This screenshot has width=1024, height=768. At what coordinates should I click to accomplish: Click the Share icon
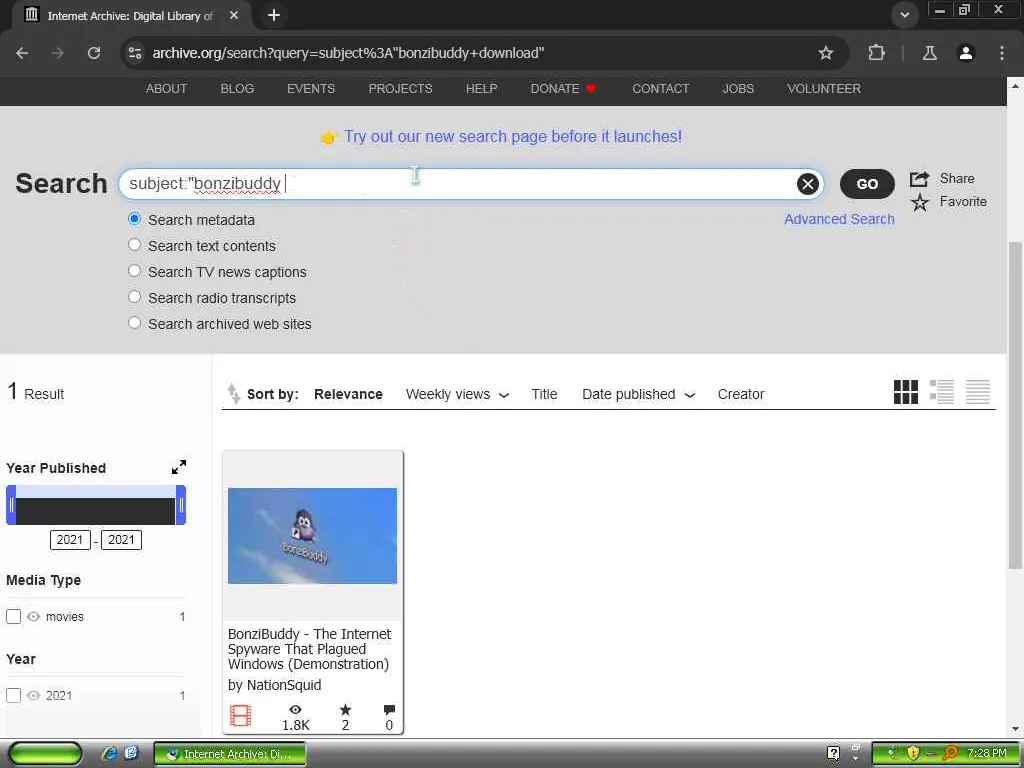tap(919, 178)
